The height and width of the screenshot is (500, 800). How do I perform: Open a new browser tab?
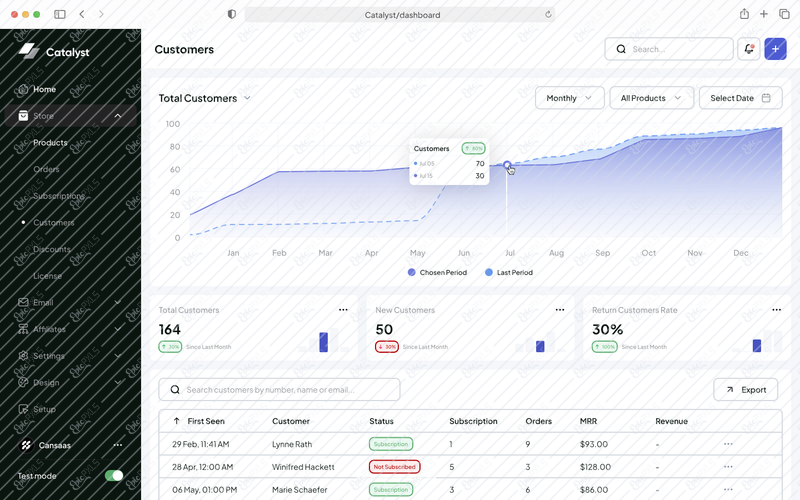(764, 14)
